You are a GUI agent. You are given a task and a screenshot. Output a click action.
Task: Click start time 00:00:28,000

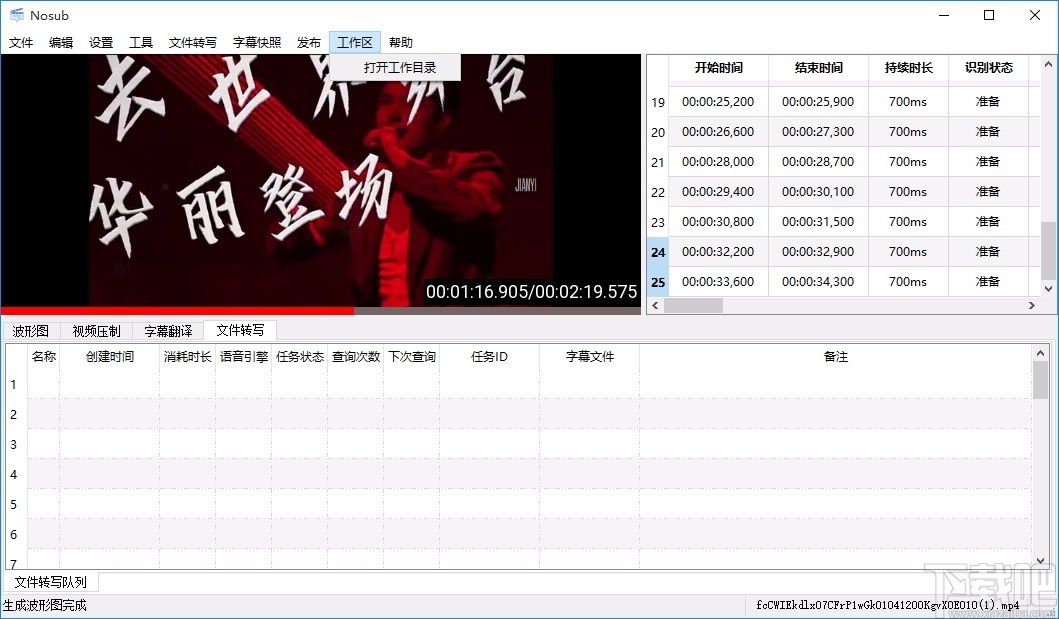pyautogui.click(x=718, y=161)
